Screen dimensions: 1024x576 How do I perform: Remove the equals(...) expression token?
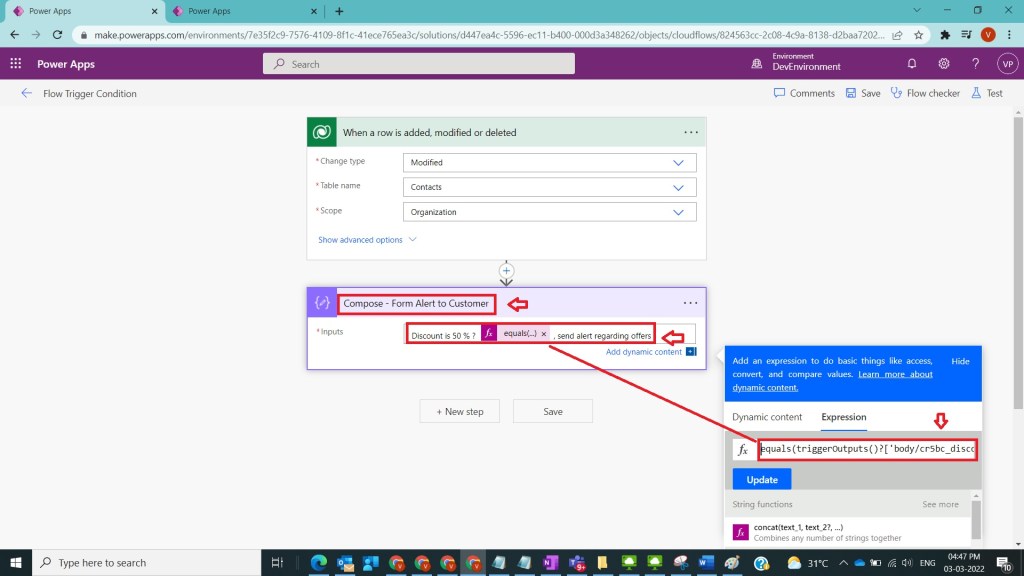point(544,334)
